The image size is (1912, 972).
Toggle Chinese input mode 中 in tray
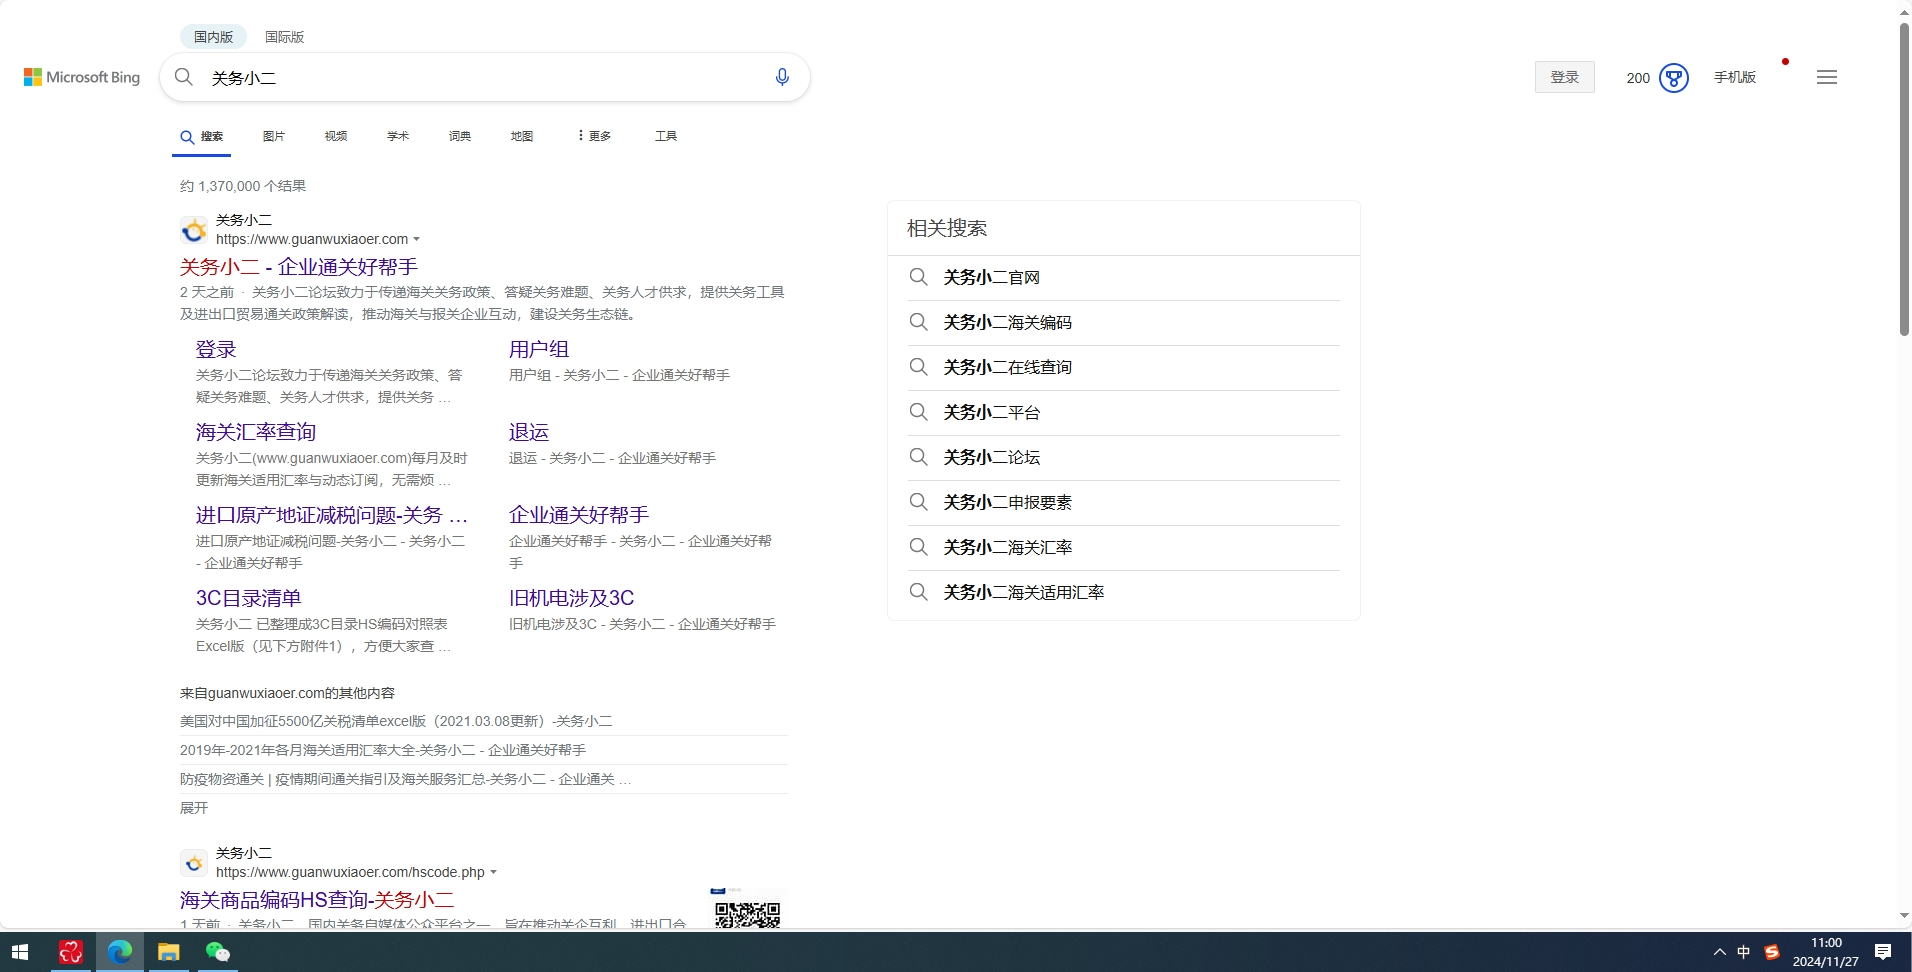pos(1744,952)
